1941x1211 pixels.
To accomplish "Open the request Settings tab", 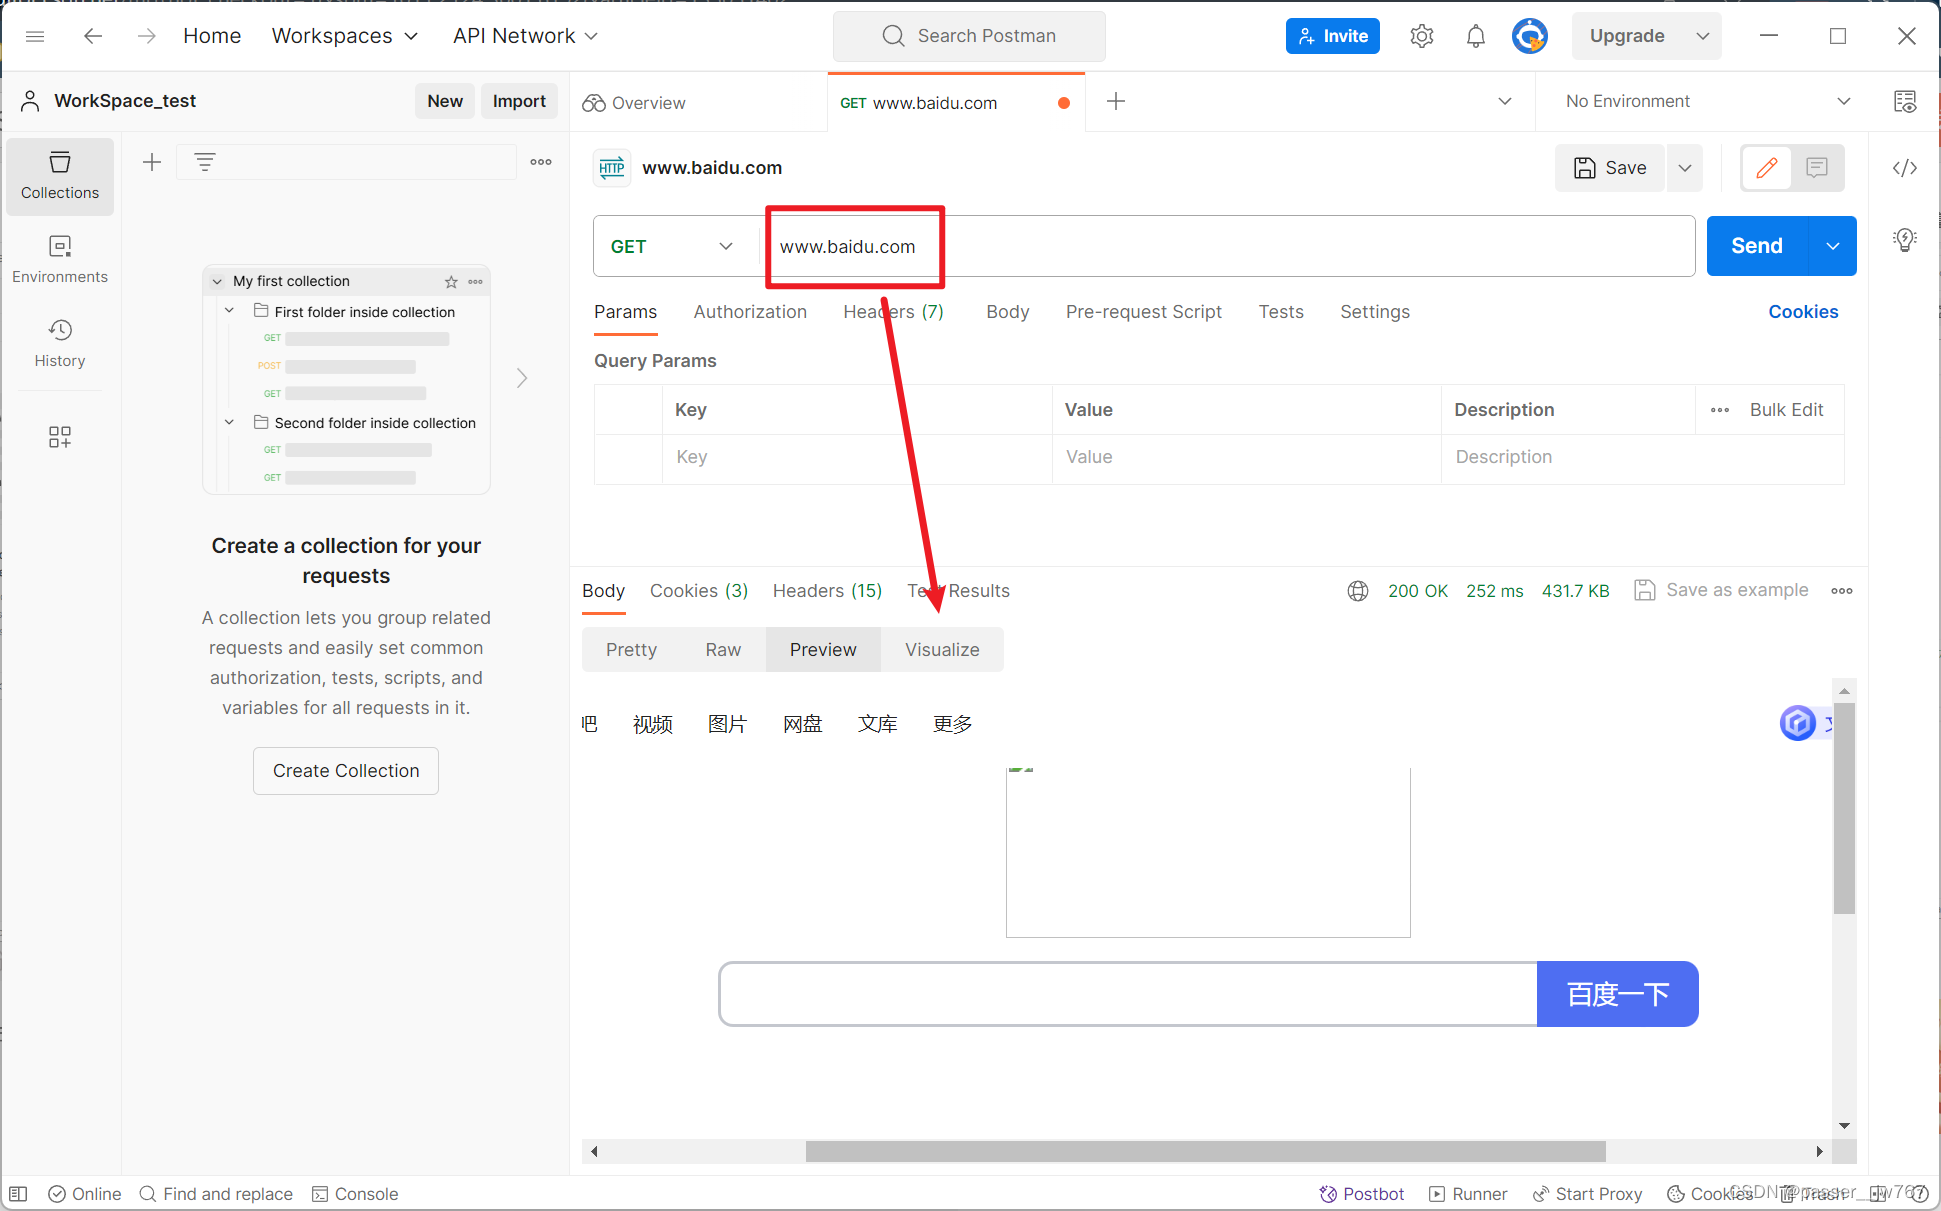I will click(1375, 312).
